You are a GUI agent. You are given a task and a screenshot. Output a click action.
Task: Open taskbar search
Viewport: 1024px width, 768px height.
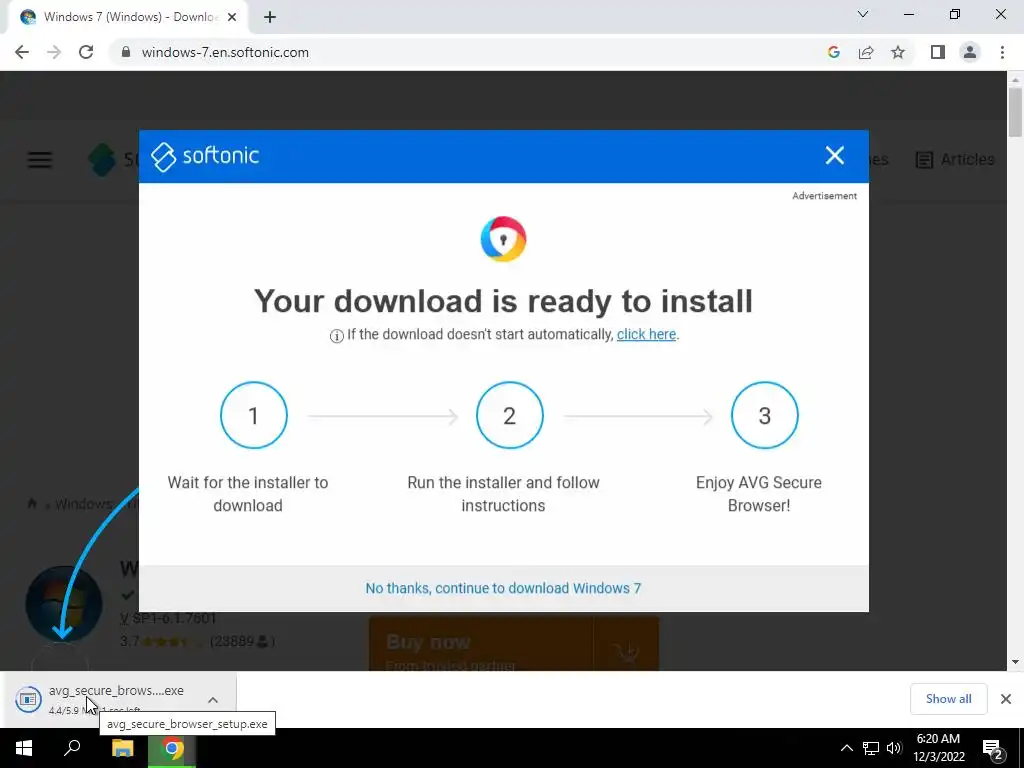tap(72, 748)
